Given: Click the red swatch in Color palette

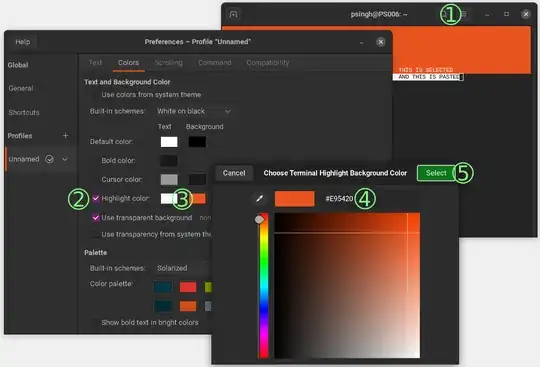Looking at the screenshot, I should [x=188, y=287].
